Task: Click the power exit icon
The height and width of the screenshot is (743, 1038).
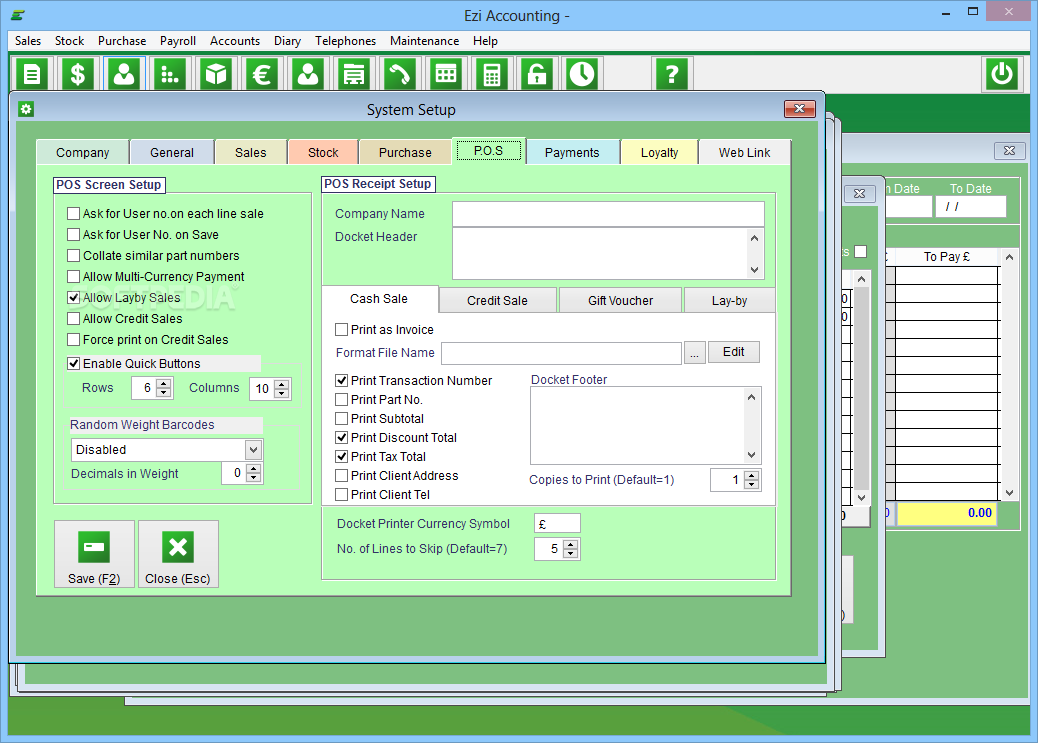Action: pyautogui.click(x=1002, y=74)
